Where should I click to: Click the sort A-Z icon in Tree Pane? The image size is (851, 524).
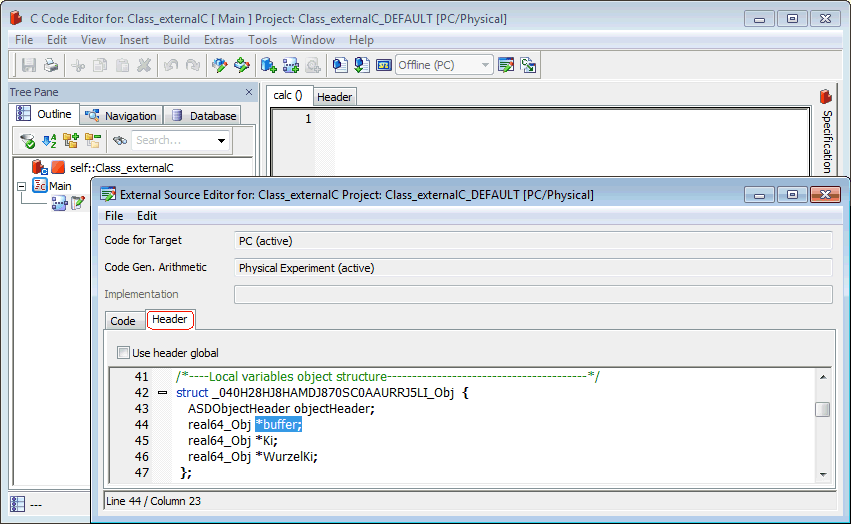pos(49,141)
